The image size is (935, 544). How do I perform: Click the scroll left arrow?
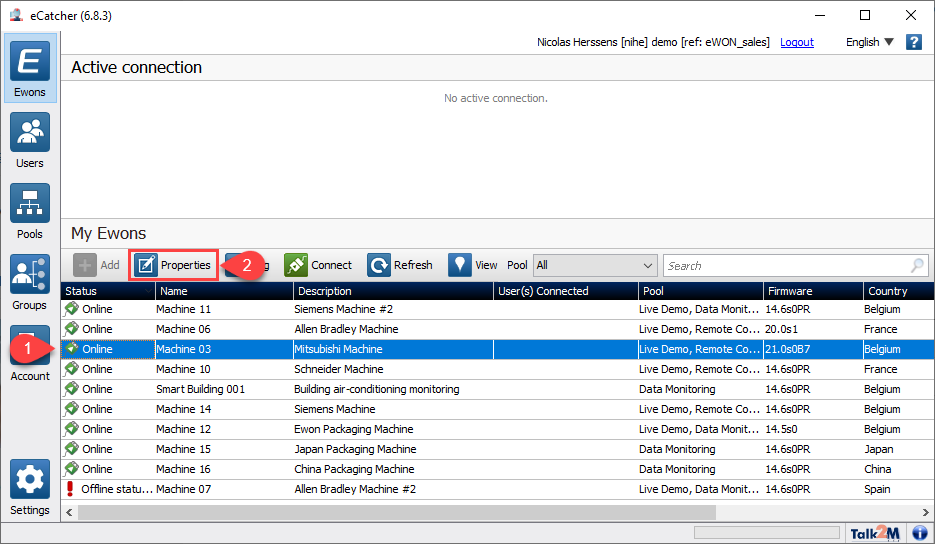pos(70,512)
